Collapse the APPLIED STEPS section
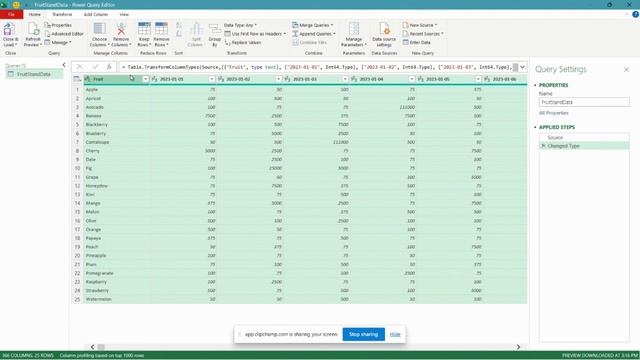 [x=535, y=127]
